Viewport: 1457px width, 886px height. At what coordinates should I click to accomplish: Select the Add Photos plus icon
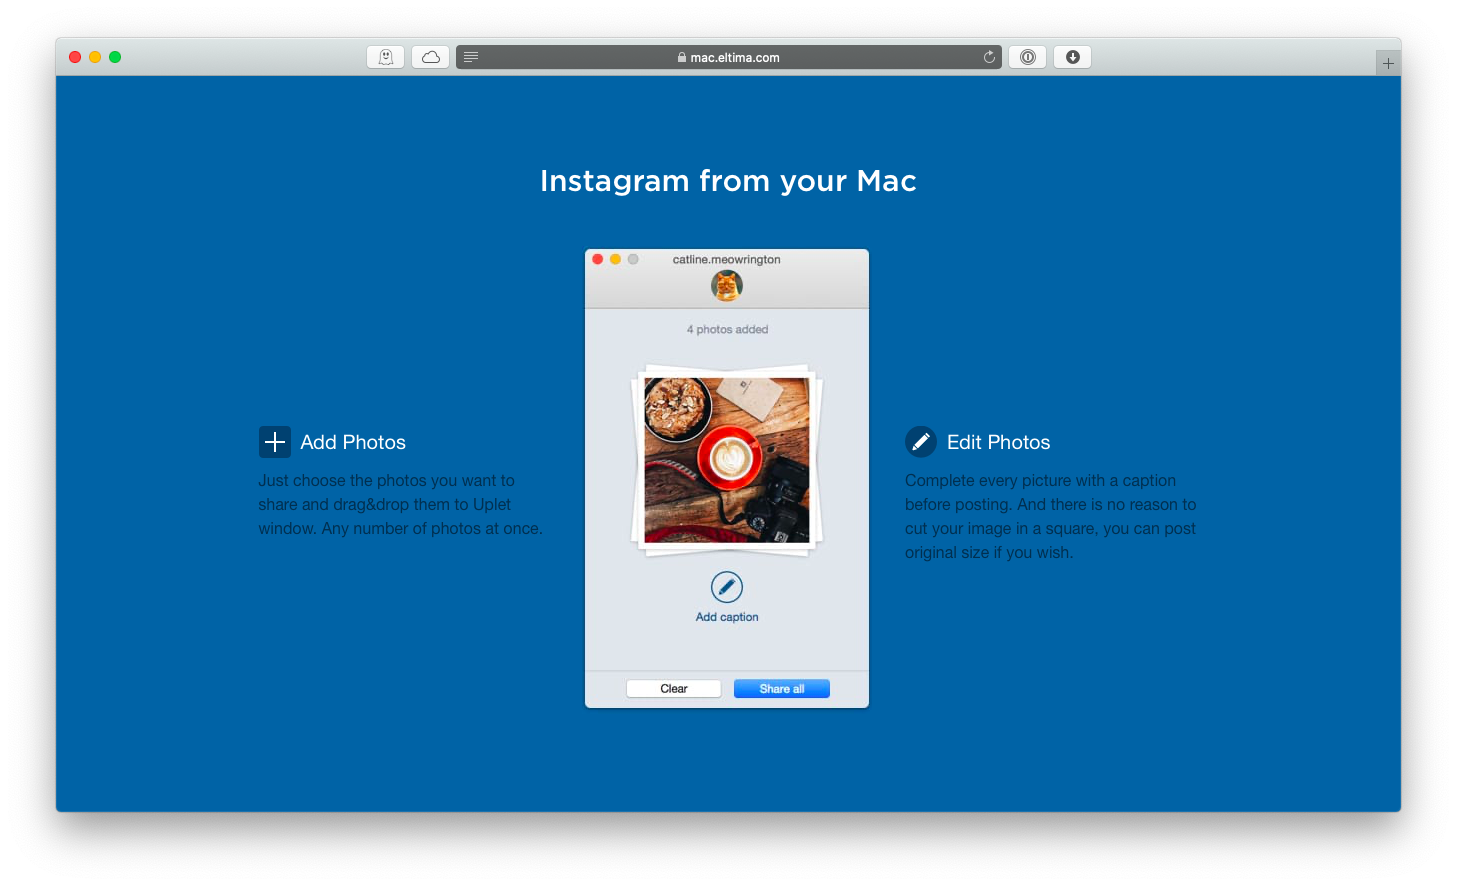pyautogui.click(x=274, y=441)
